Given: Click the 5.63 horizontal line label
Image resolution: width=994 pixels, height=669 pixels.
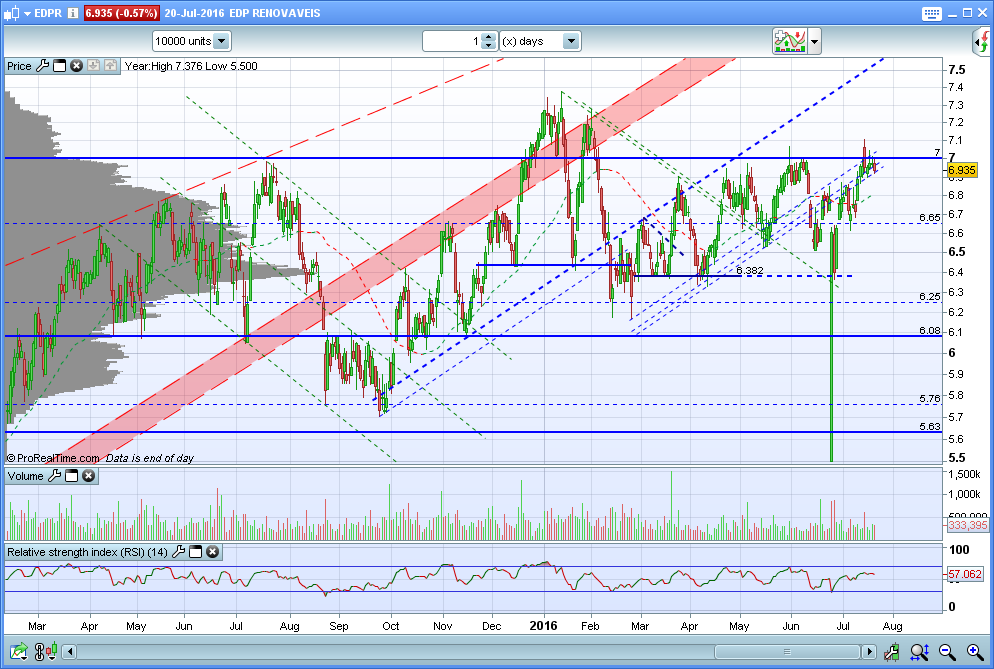Looking at the screenshot, I should coord(929,426).
